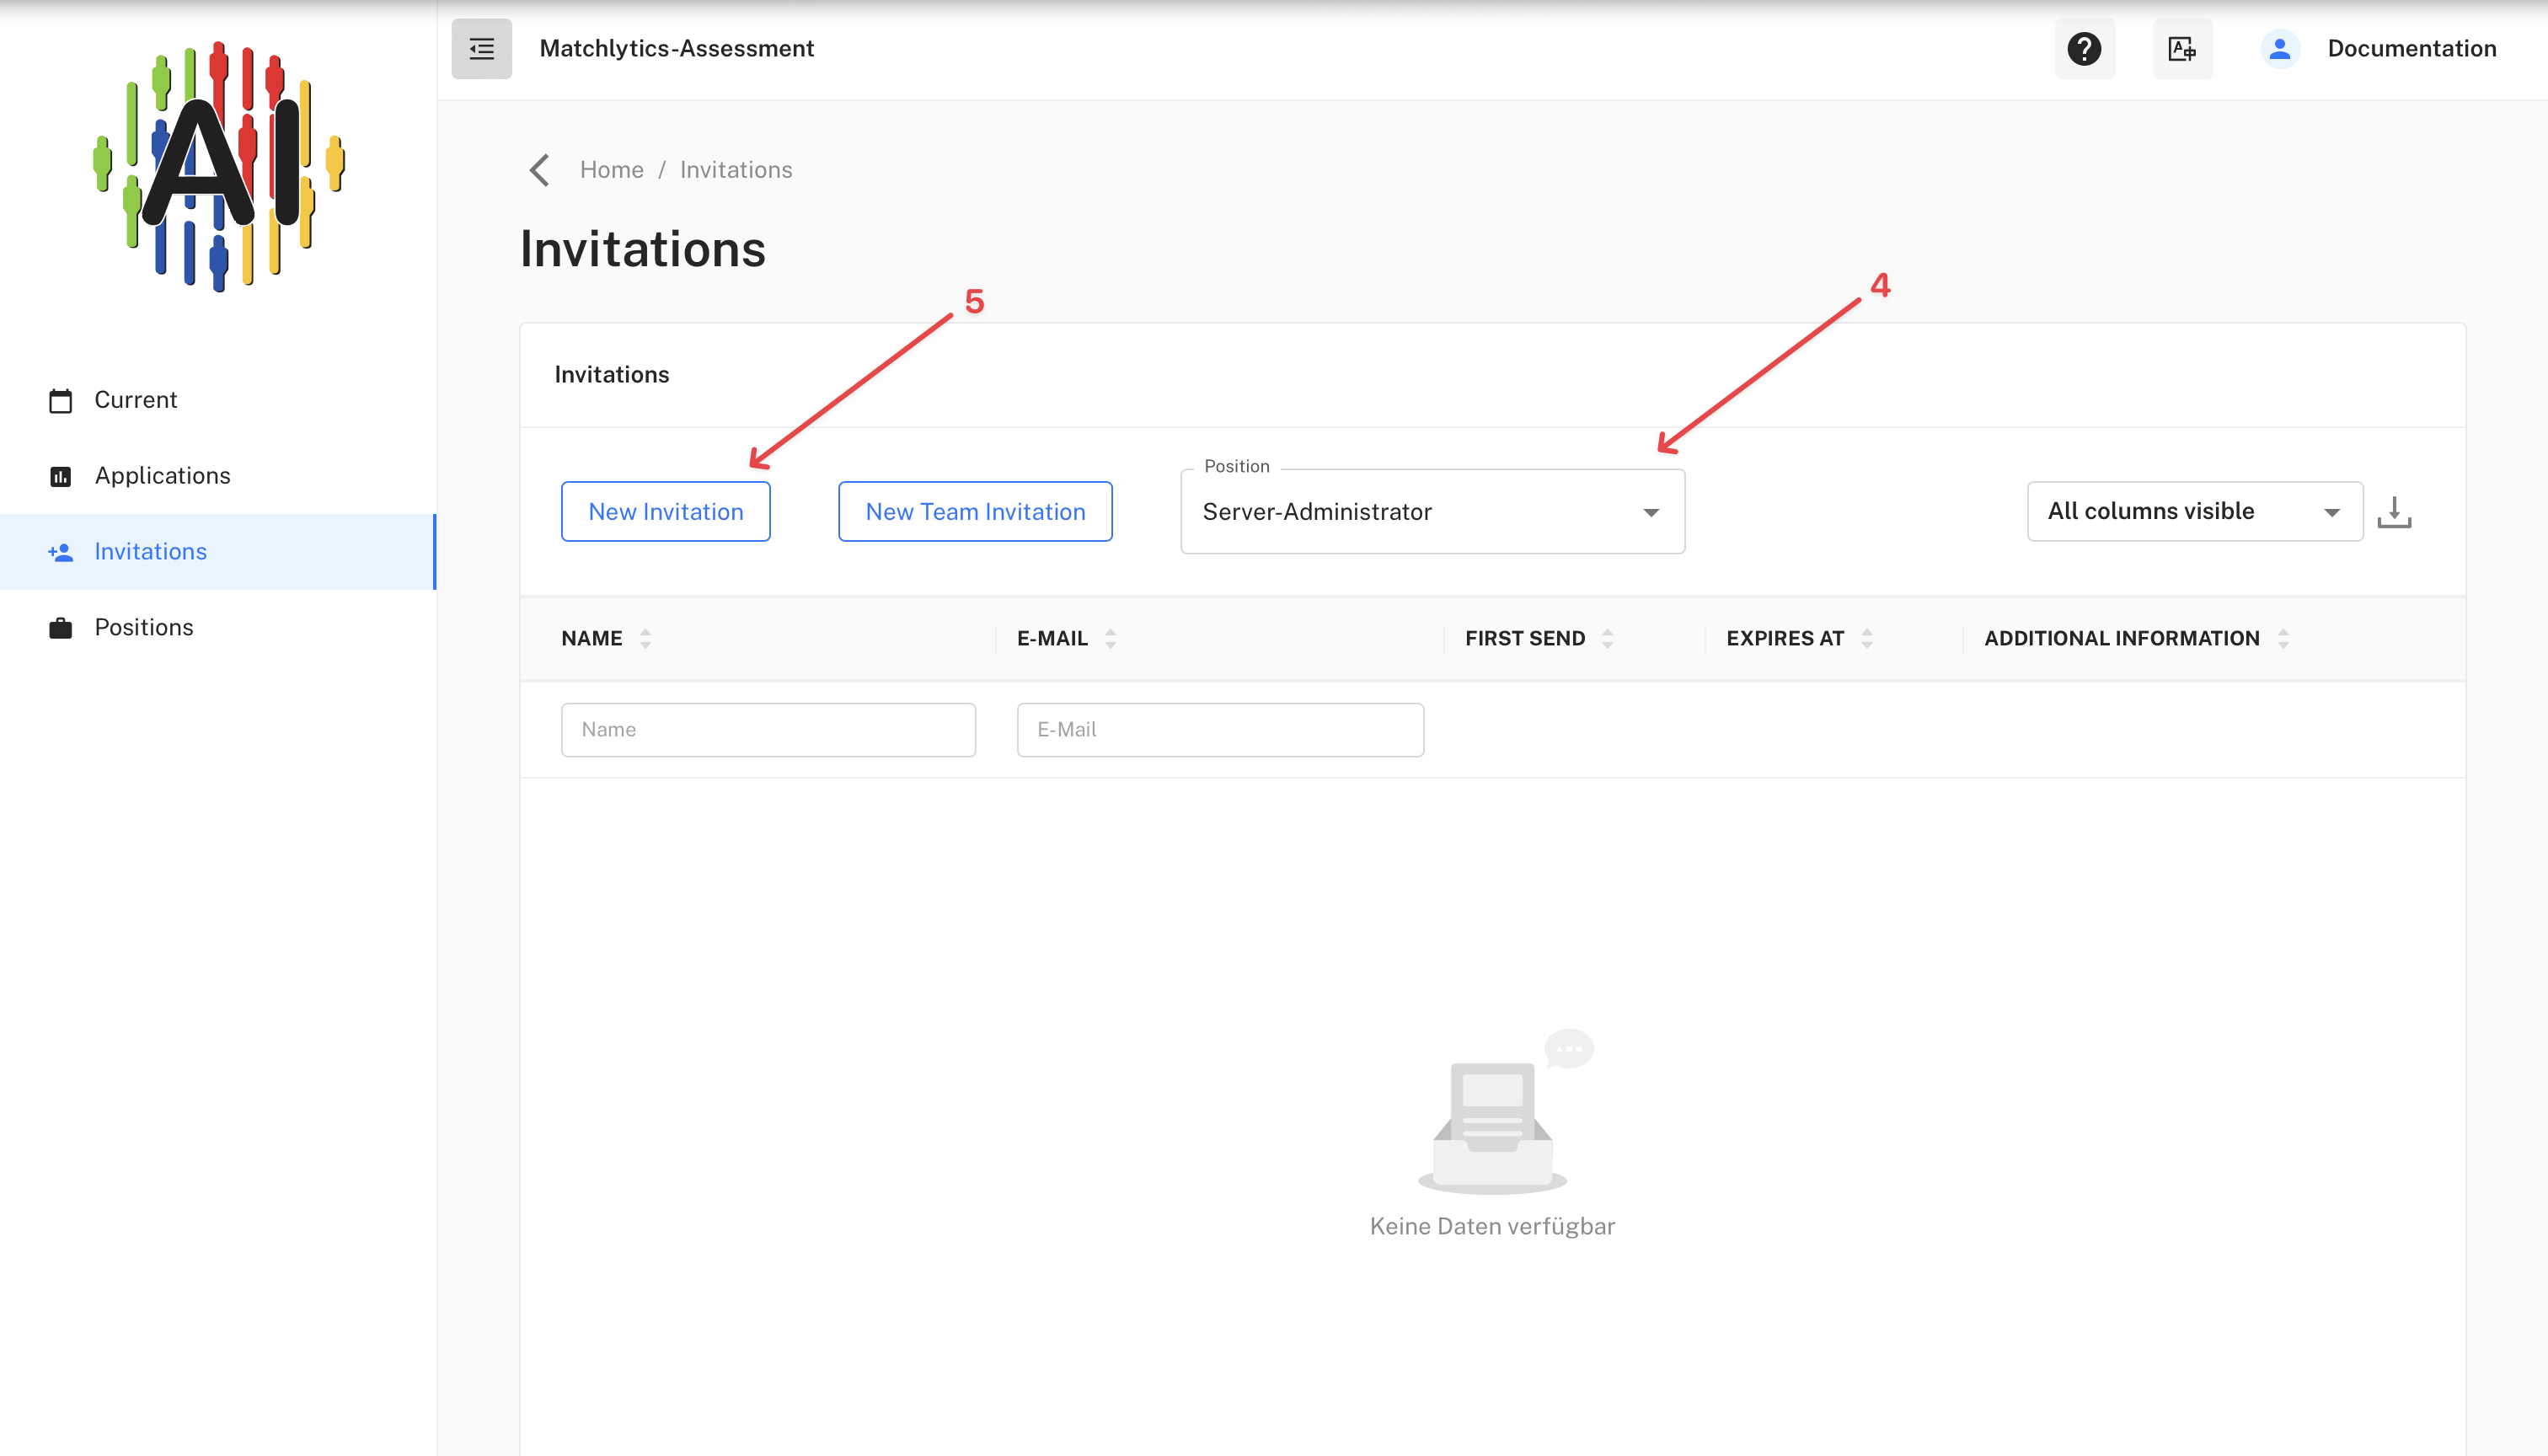Click the AI logo image

coord(218,167)
